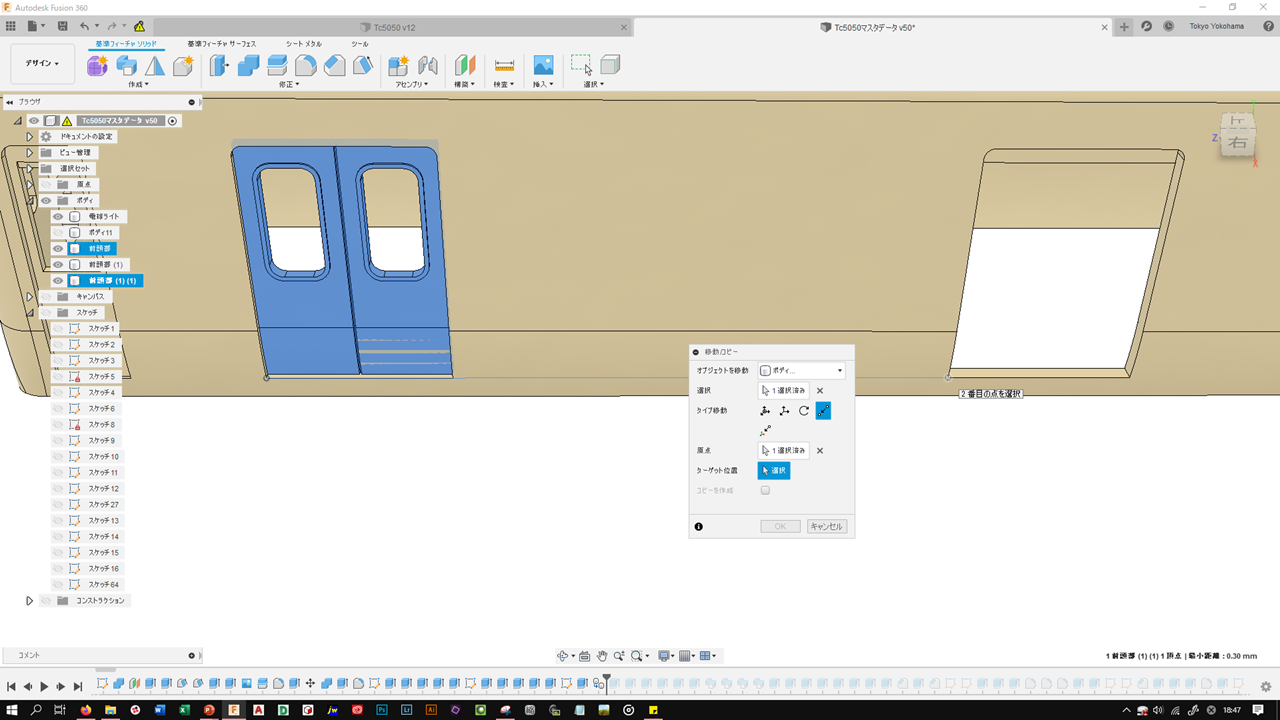Select the point-to-position move type icon

(x=766, y=430)
